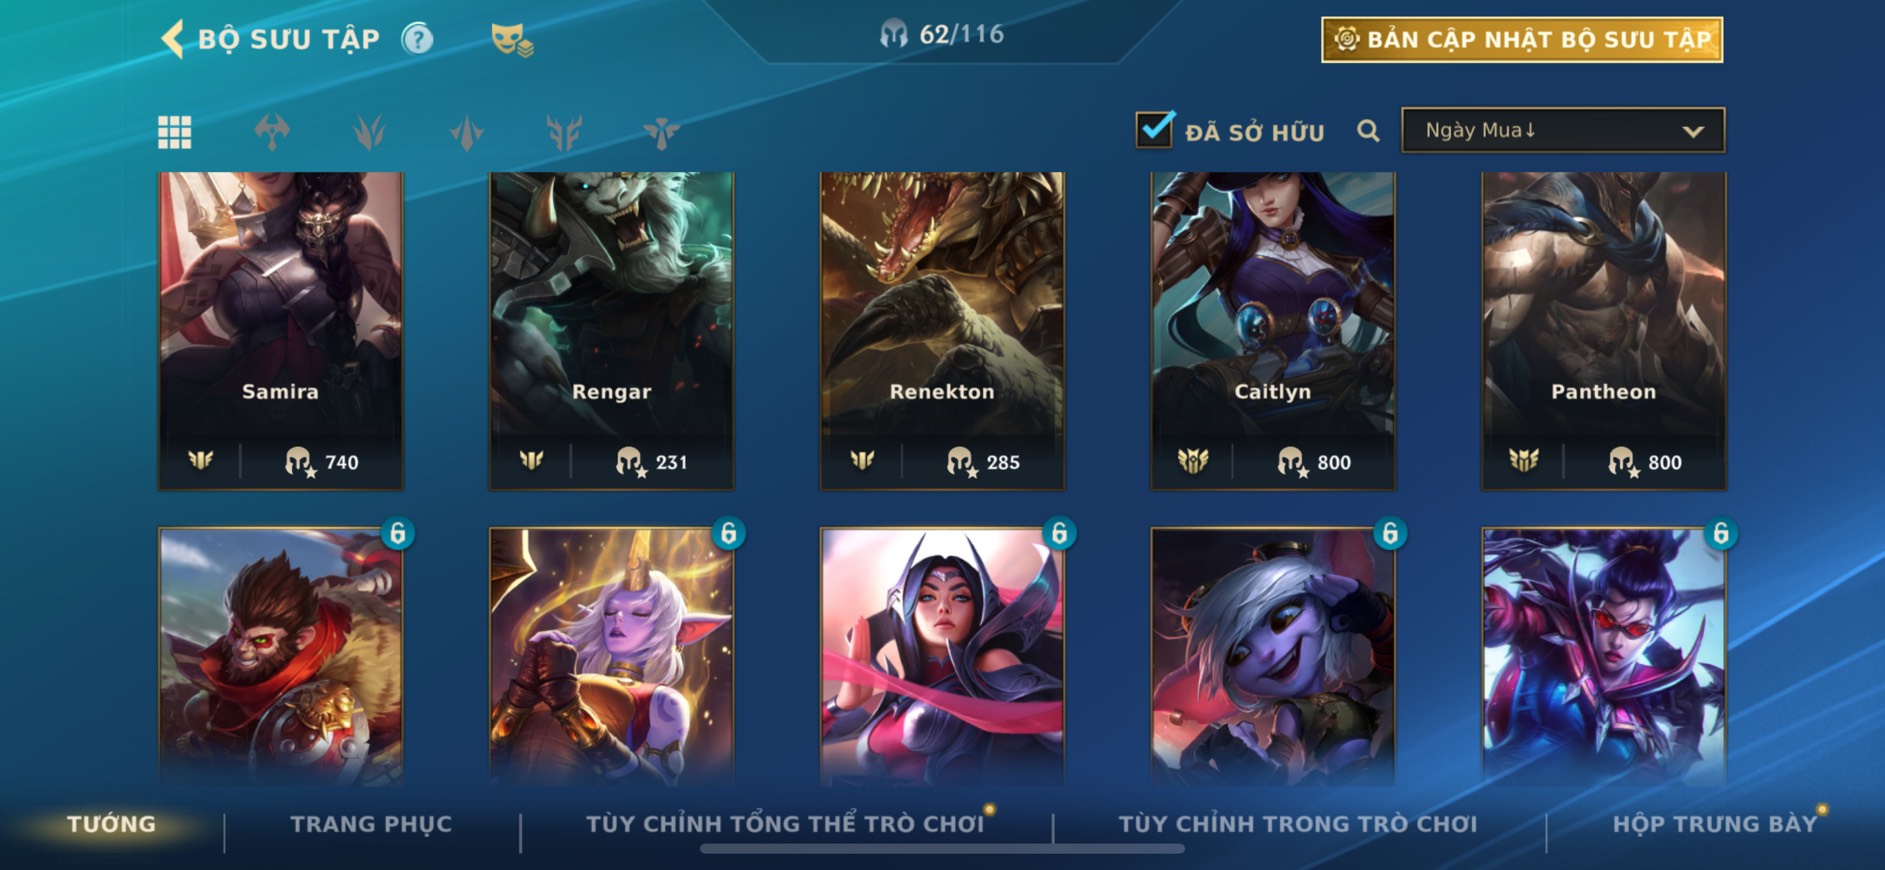1885x870 pixels.
Task: Open the help question mark icon
Action: click(417, 39)
